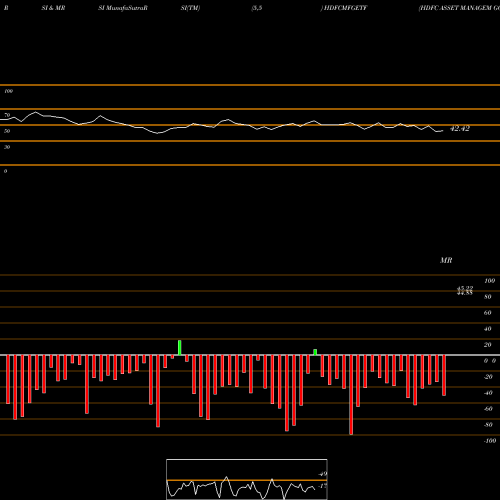This screenshot has width=500, height=500.
Task: Open the mini oscillator thumbnail chart at bottom
Action: (x=247, y=479)
